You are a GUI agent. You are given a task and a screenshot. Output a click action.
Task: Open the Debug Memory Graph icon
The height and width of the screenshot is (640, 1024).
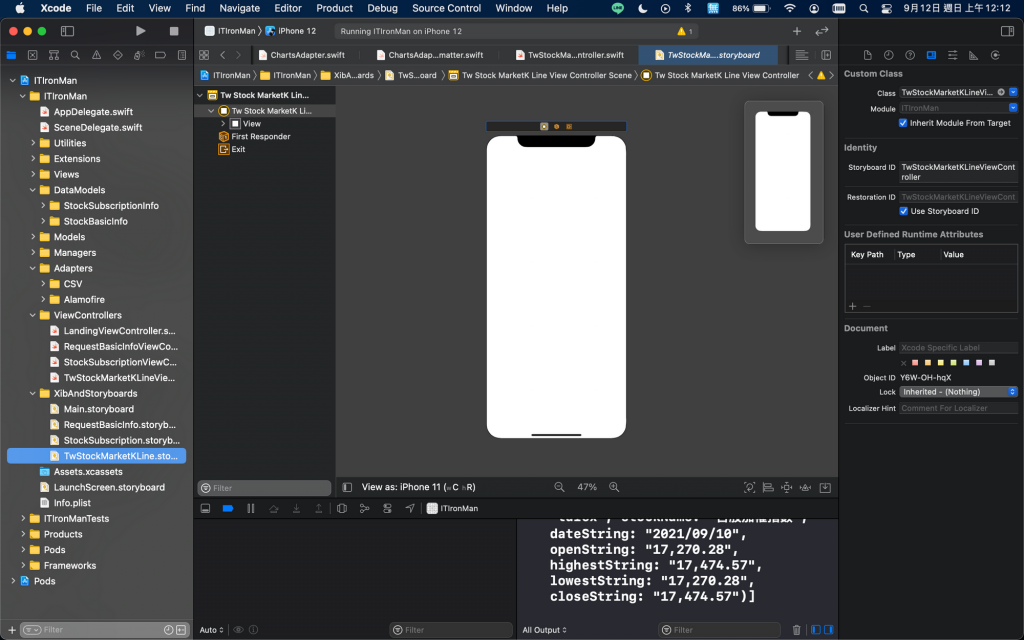pos(364,508)
